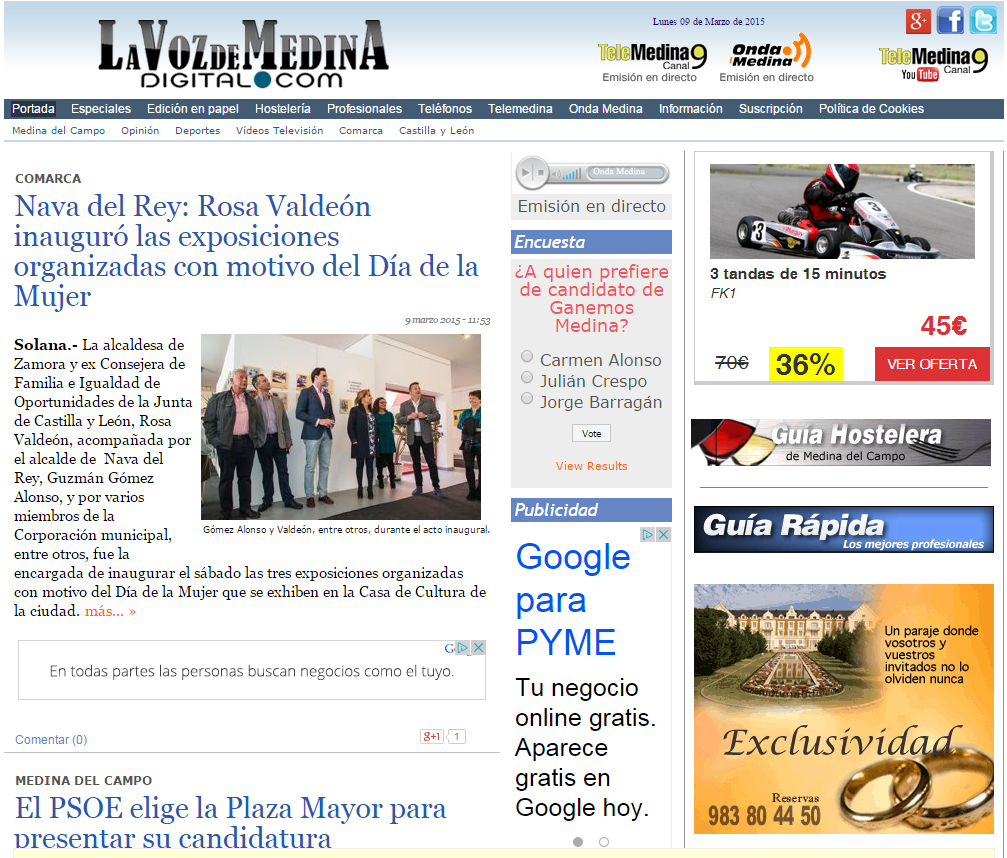The image size is (1007, 858).
Task: Open Vídeos Televisión submenu section
Action: pyautogui.click(x=279, y=130)
